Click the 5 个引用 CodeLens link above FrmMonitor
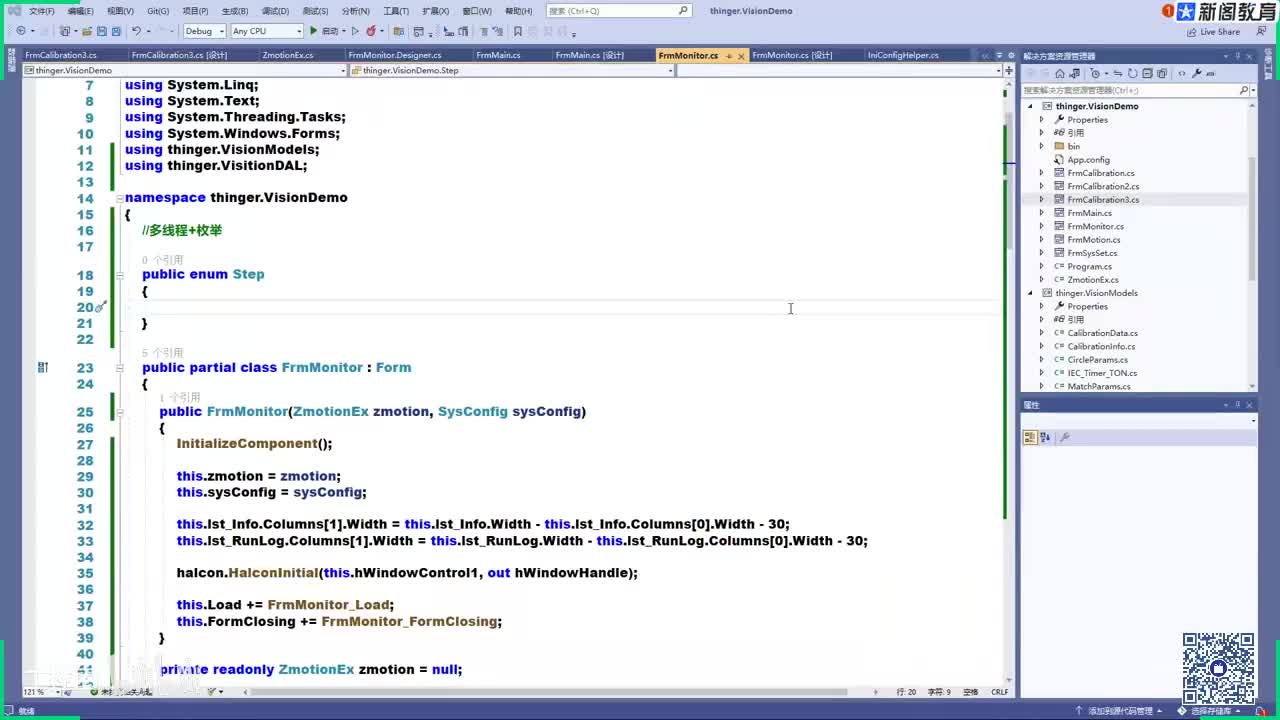 coord(162,353)
